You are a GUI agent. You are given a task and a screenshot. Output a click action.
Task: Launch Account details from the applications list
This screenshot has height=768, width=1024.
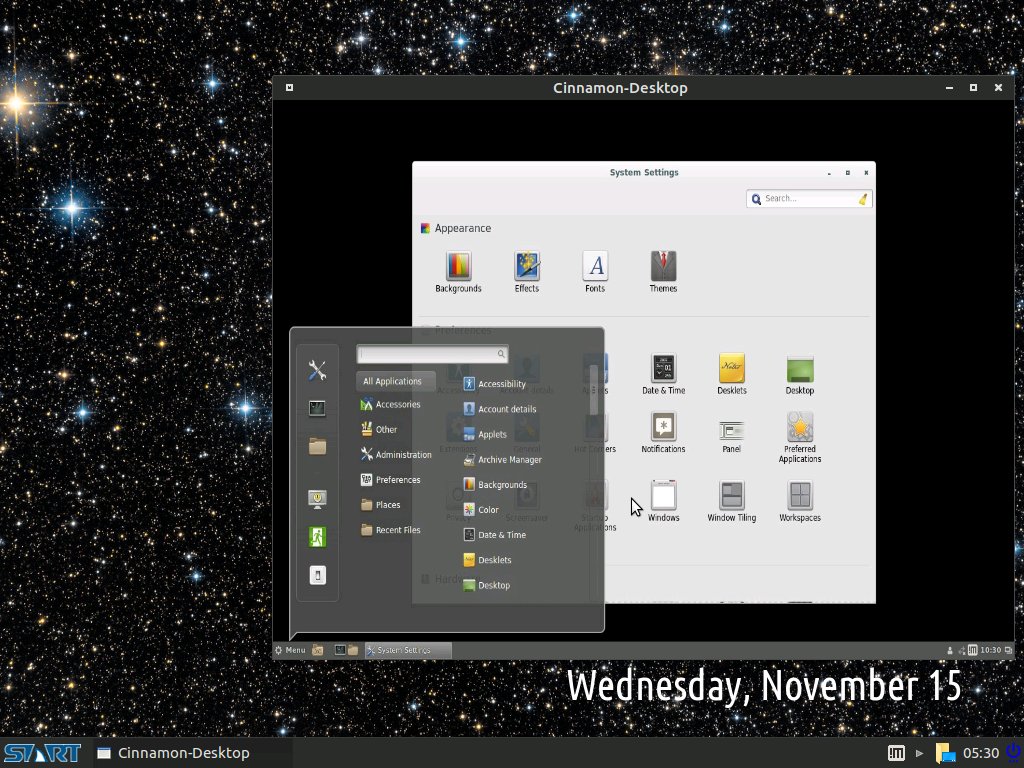click(x=500, y=409)
